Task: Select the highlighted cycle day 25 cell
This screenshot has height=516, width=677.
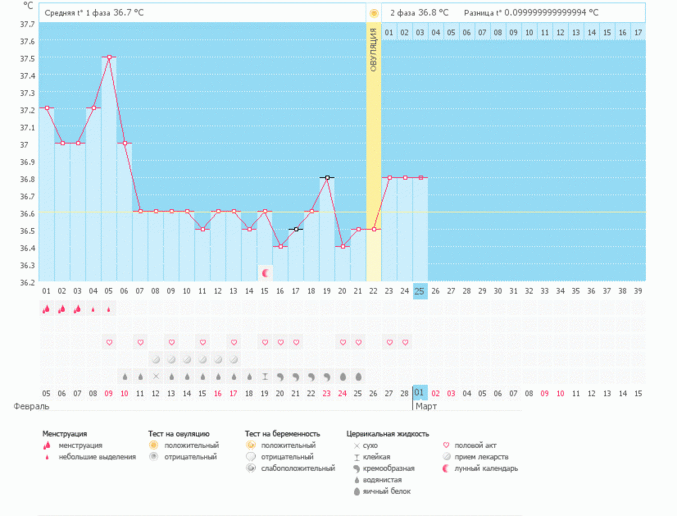Action: pos(420,290)
